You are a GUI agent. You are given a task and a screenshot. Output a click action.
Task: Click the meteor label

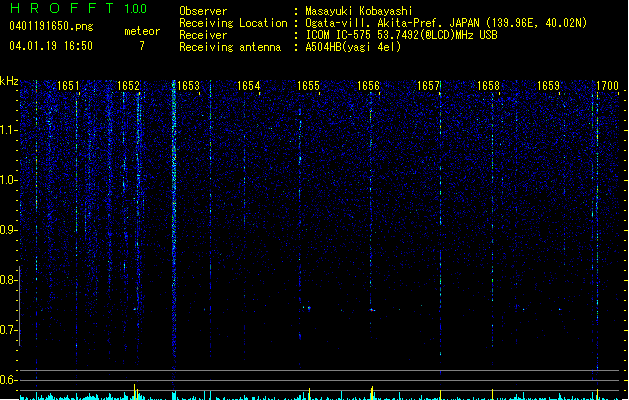click(x=142, y=31)
